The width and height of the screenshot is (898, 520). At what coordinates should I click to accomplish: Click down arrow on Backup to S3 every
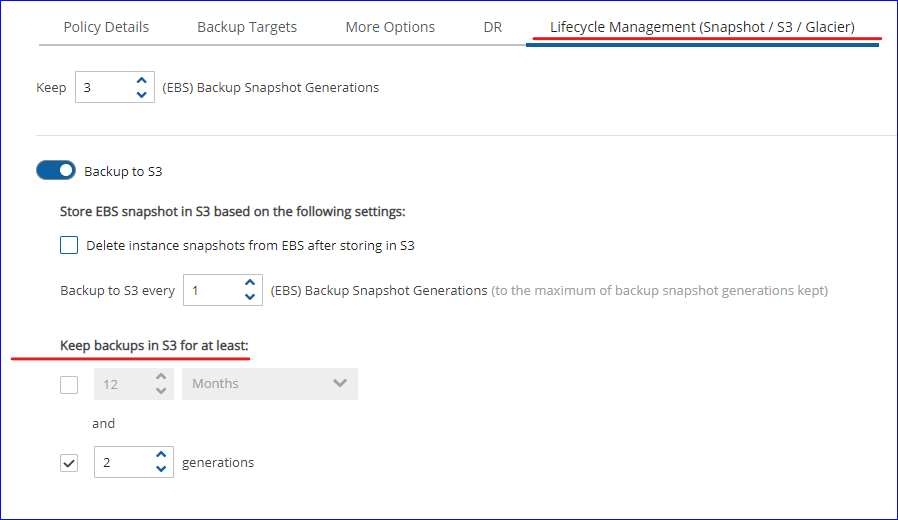tap(249, 298)
